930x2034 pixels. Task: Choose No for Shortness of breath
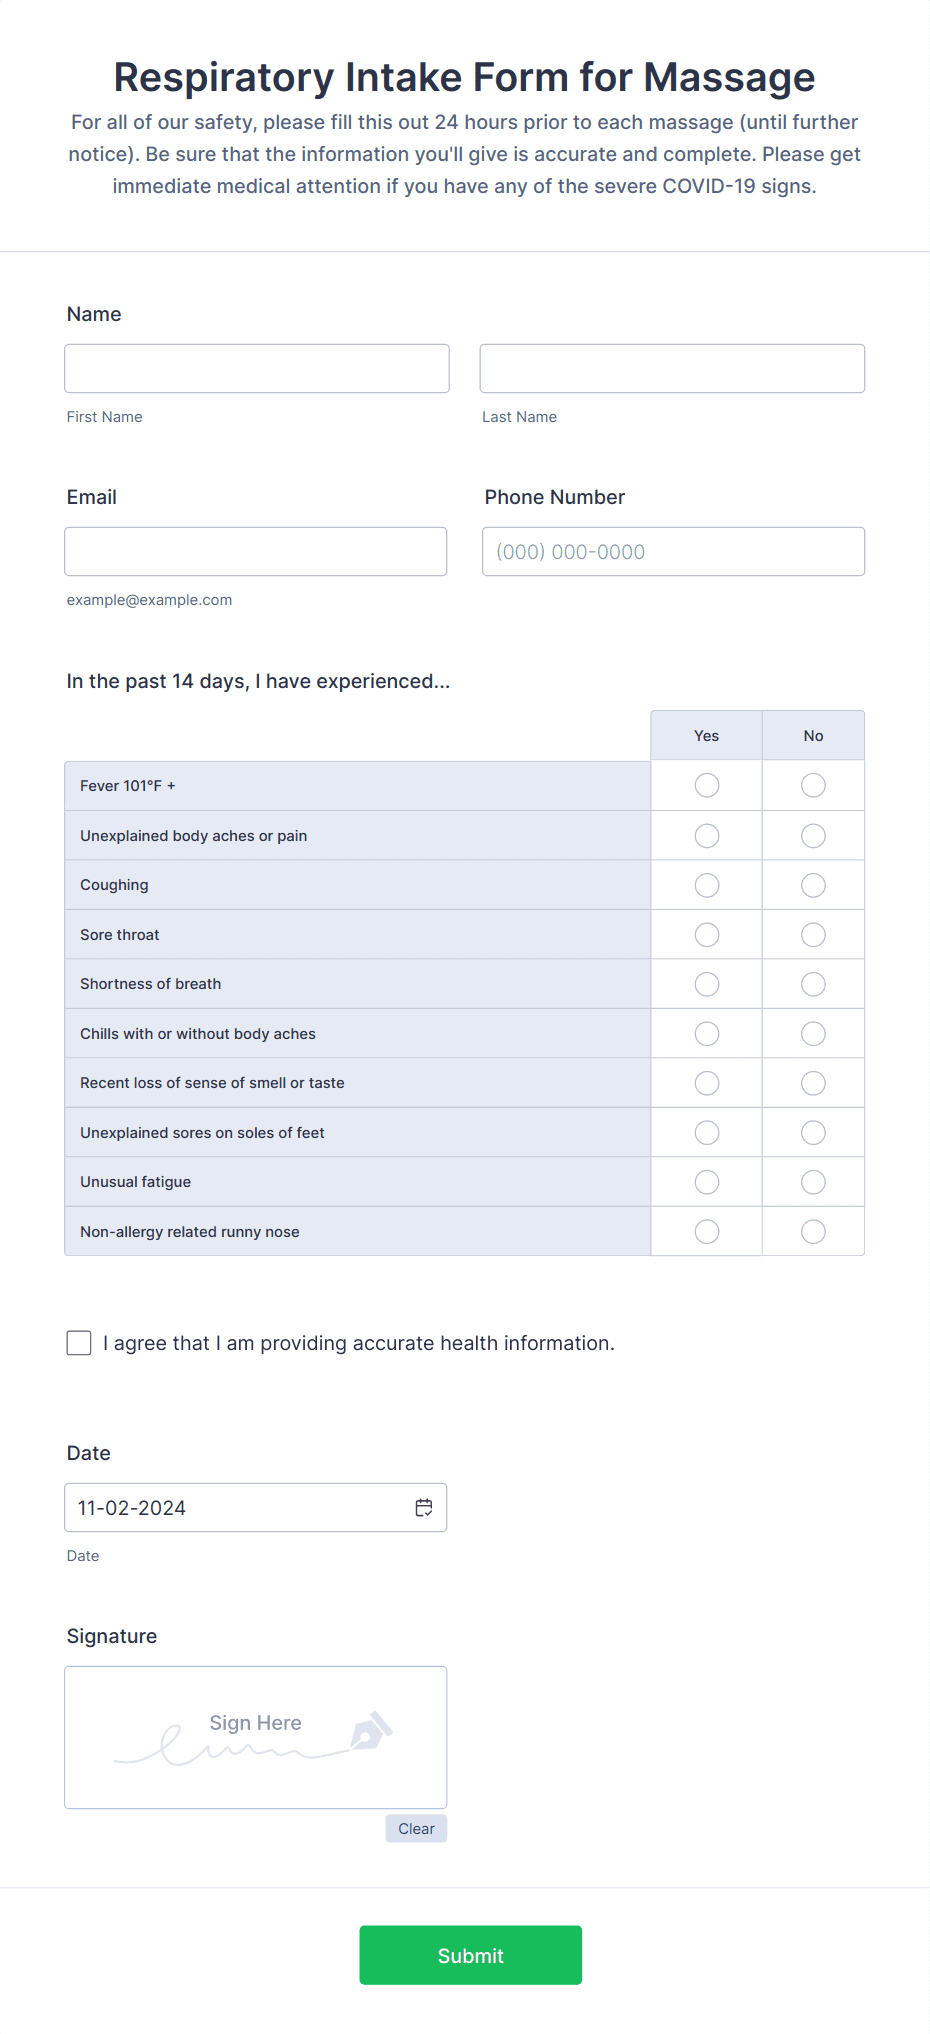(x=813, y=984)
